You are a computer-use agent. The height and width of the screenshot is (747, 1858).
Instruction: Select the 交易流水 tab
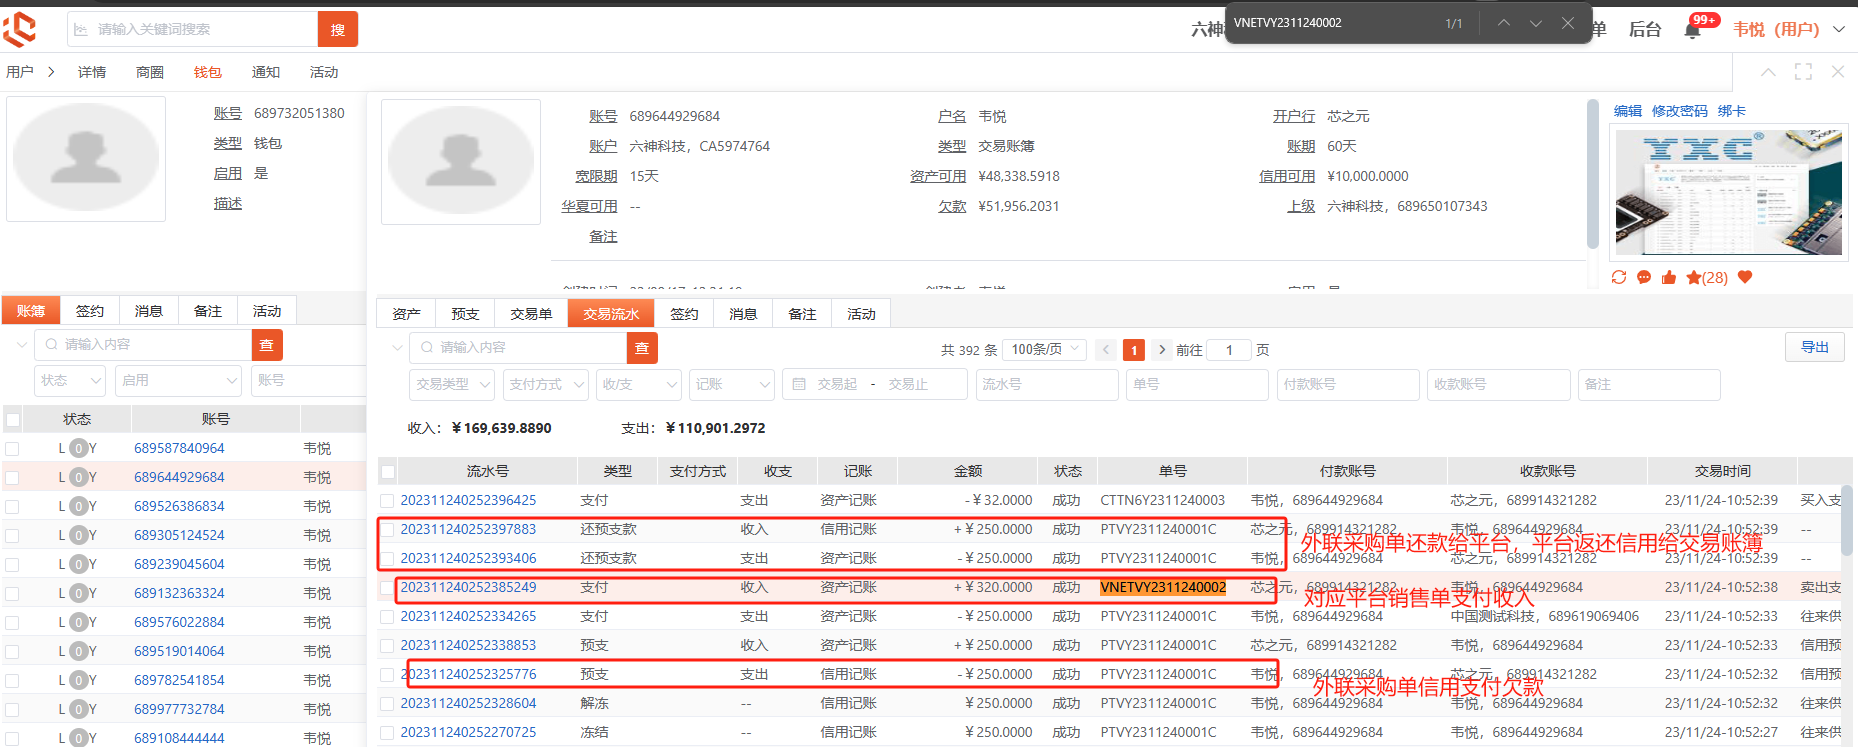[611, 314]
